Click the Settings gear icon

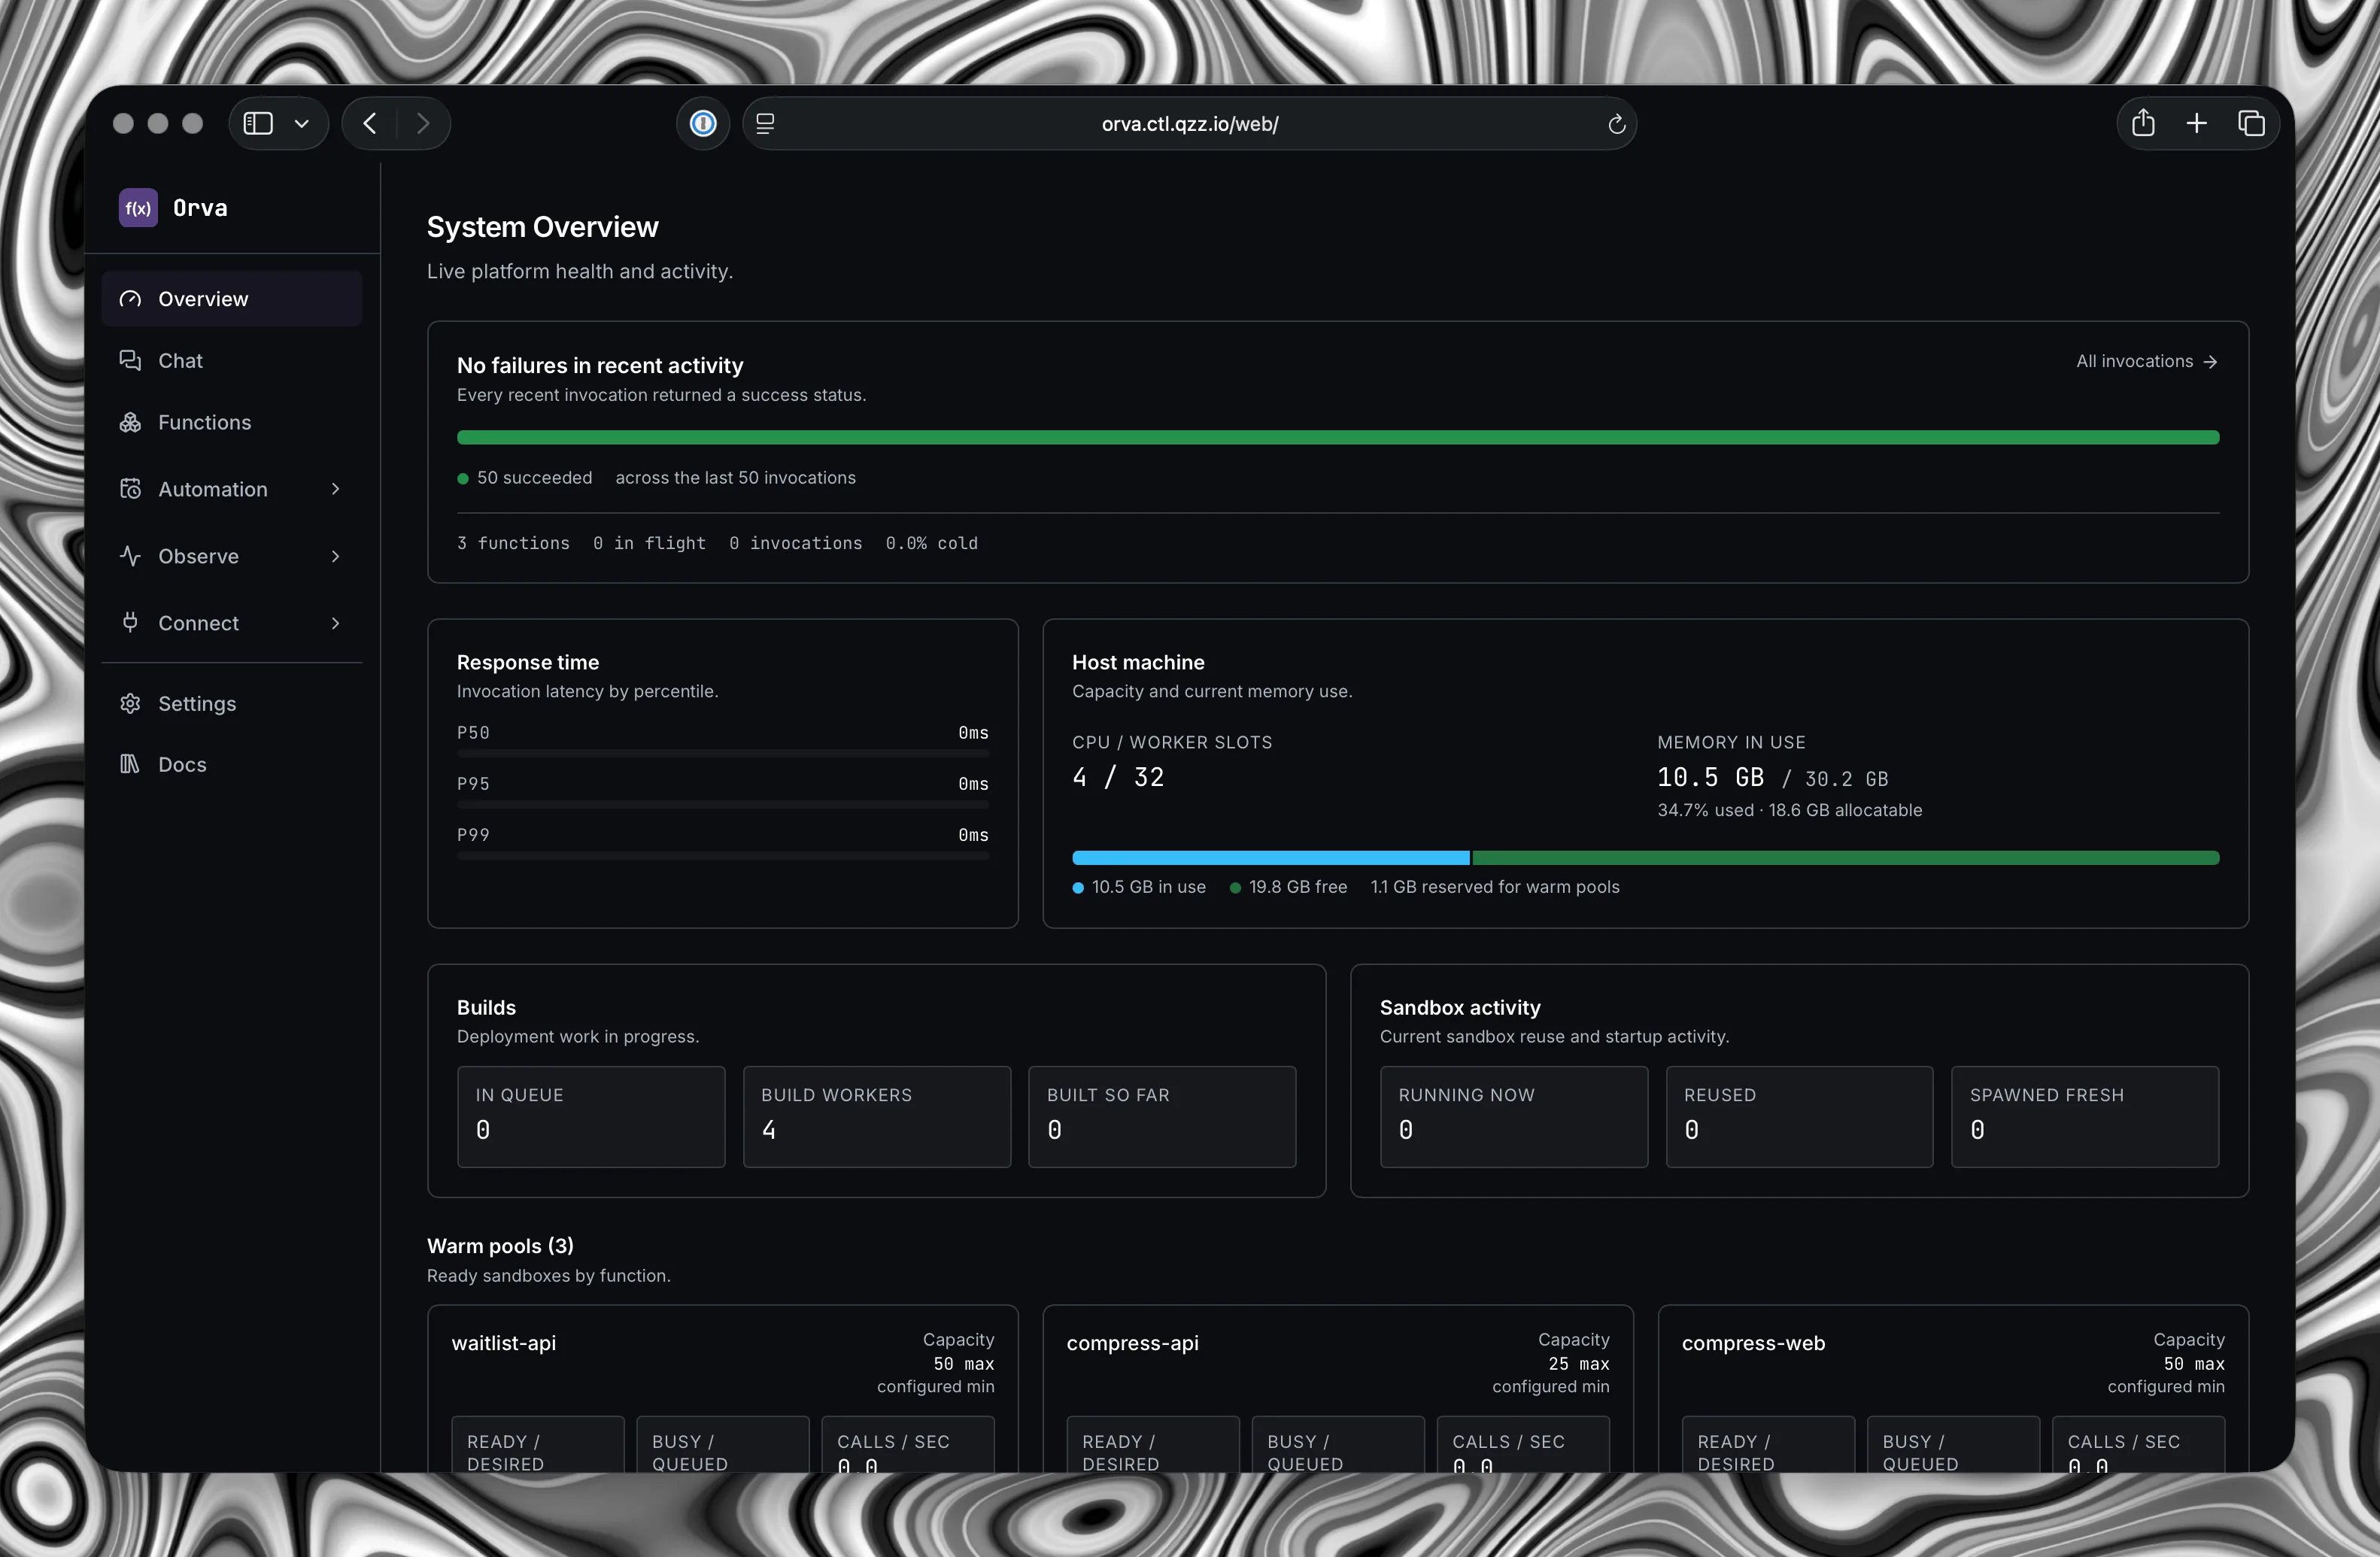tap(130, 704)
